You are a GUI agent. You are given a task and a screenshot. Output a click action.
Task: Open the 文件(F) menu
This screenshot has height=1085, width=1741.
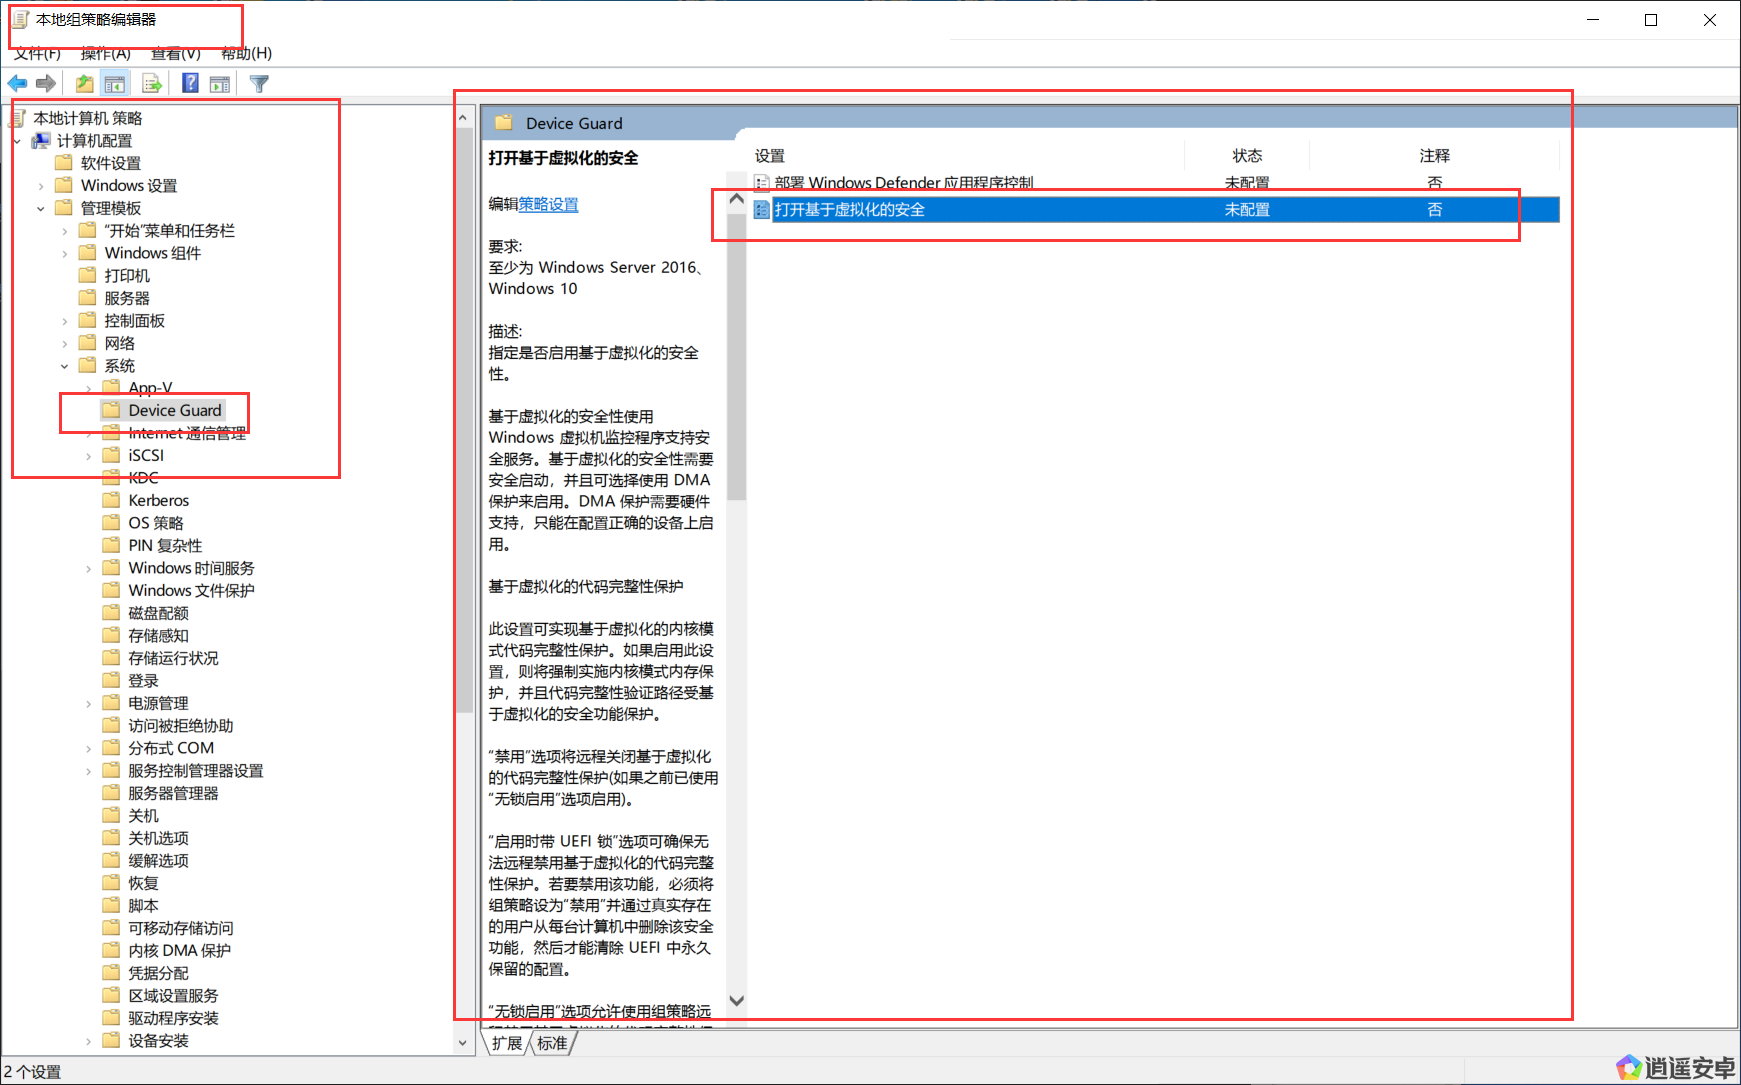[37, 53]
